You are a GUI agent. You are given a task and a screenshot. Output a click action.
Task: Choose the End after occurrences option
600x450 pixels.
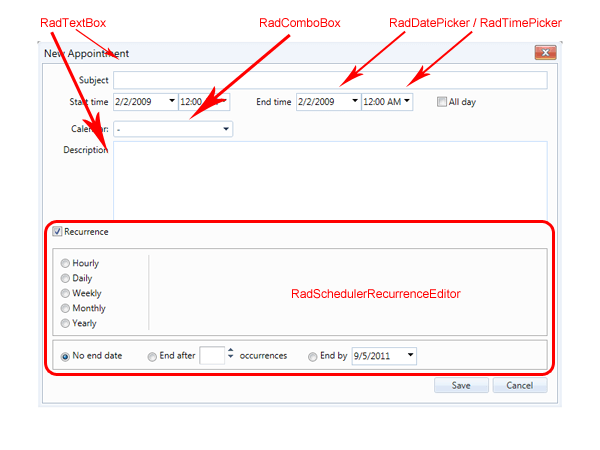point(152,356)
